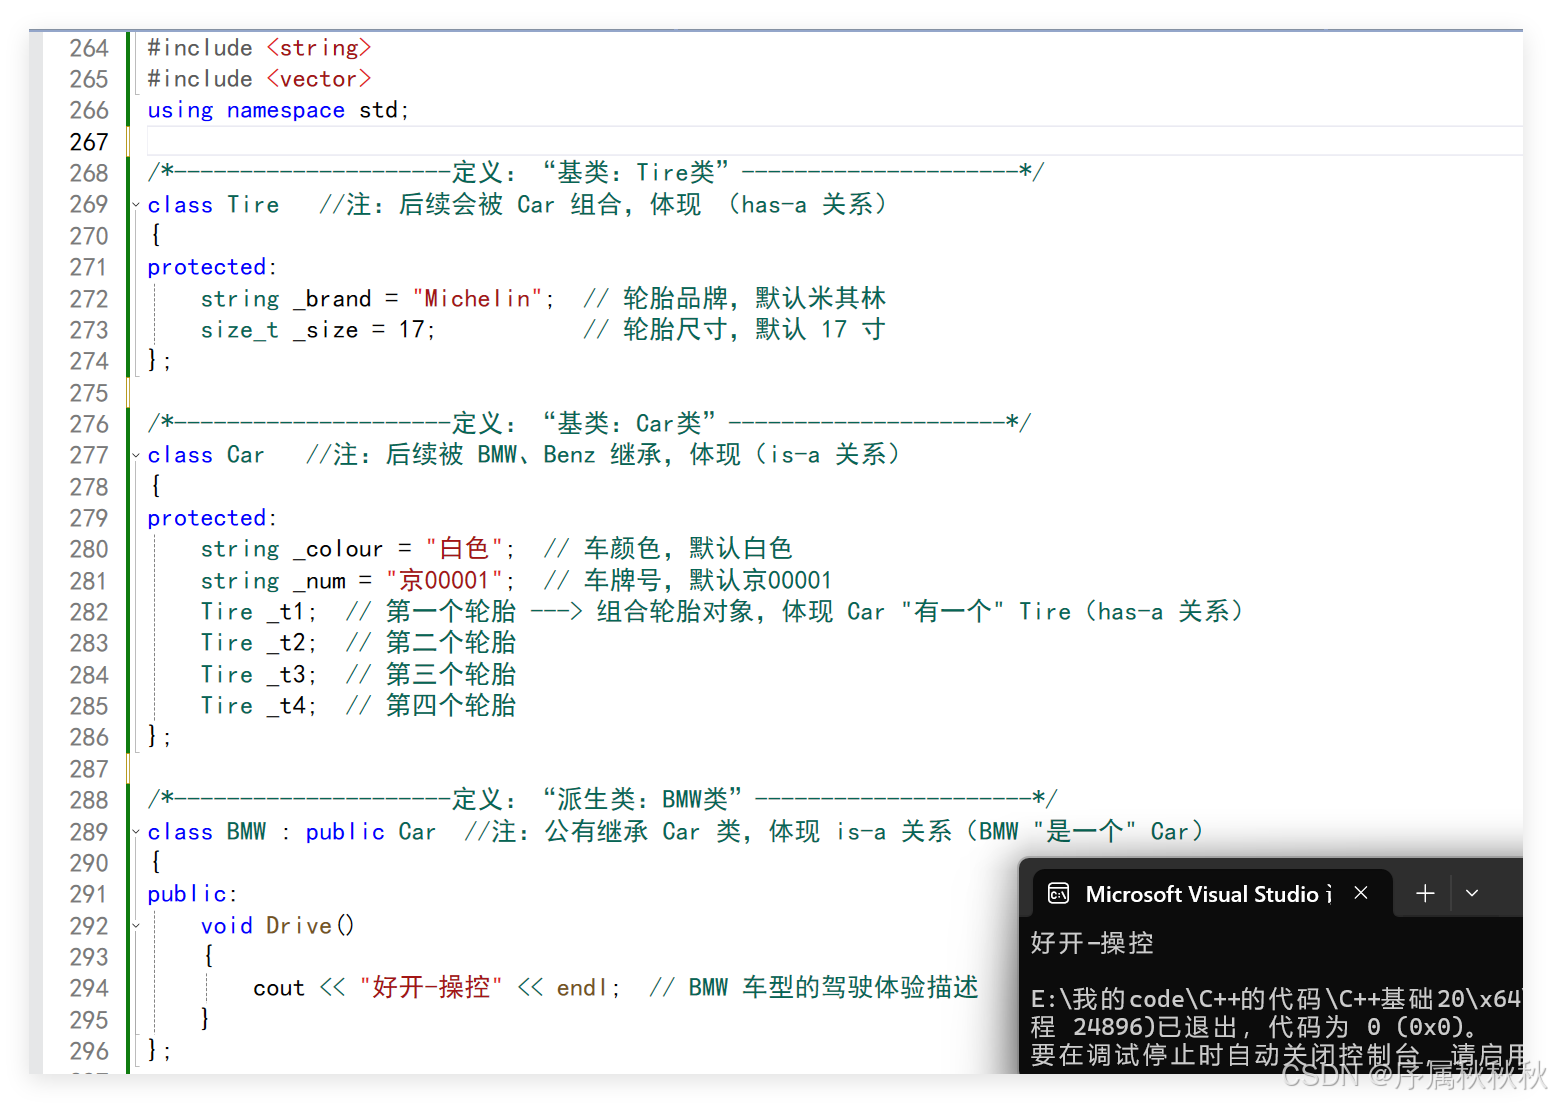Collapse the class Car code block
The height and width of the screenshot is (1103, 1552).
(136, 456)
